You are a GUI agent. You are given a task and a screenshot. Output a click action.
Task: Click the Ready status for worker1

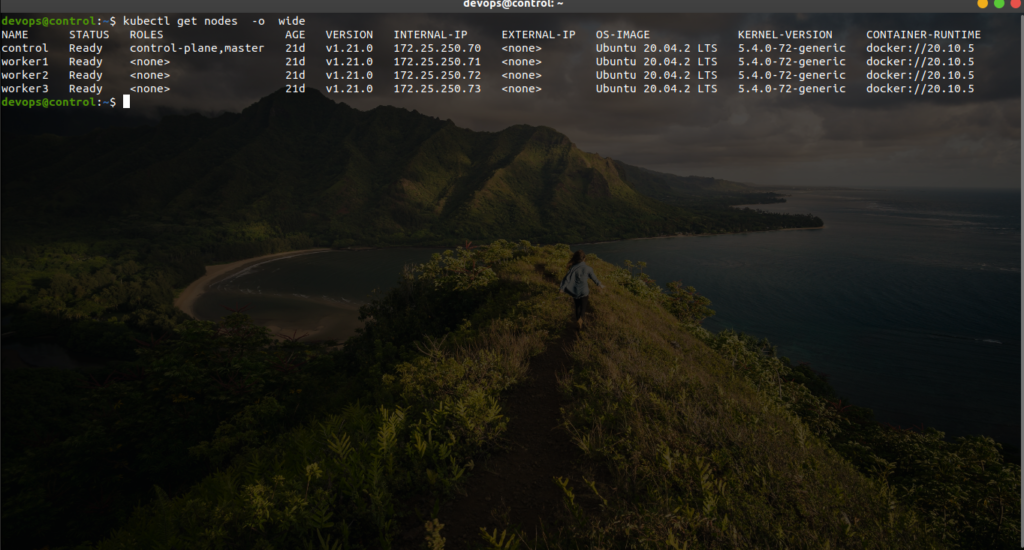point(86,62)
